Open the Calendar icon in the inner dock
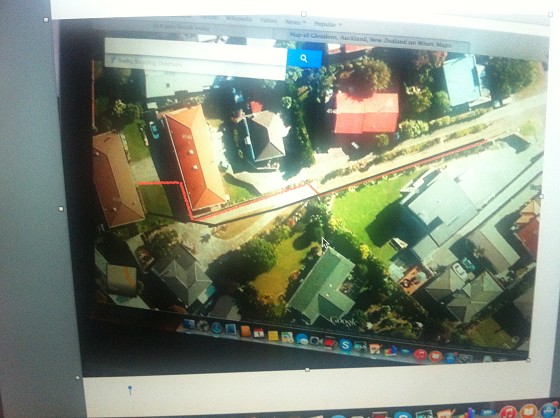This screenshot has width=560, height=418. point(259,333)
